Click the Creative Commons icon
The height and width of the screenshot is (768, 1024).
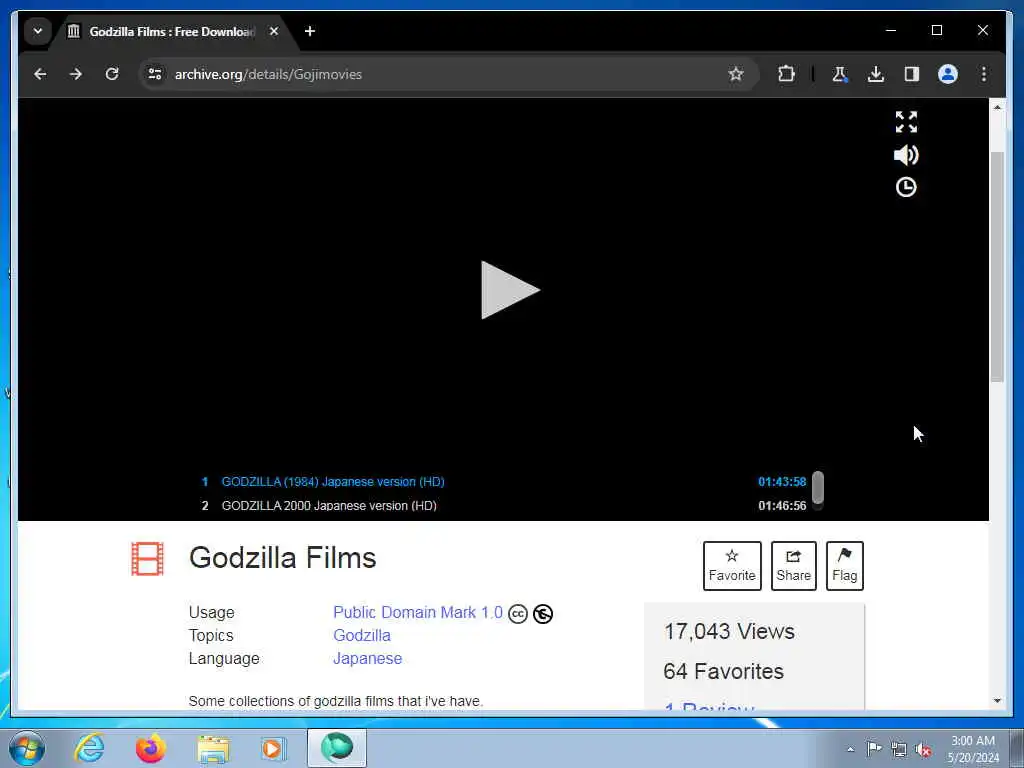click(518, 614)
